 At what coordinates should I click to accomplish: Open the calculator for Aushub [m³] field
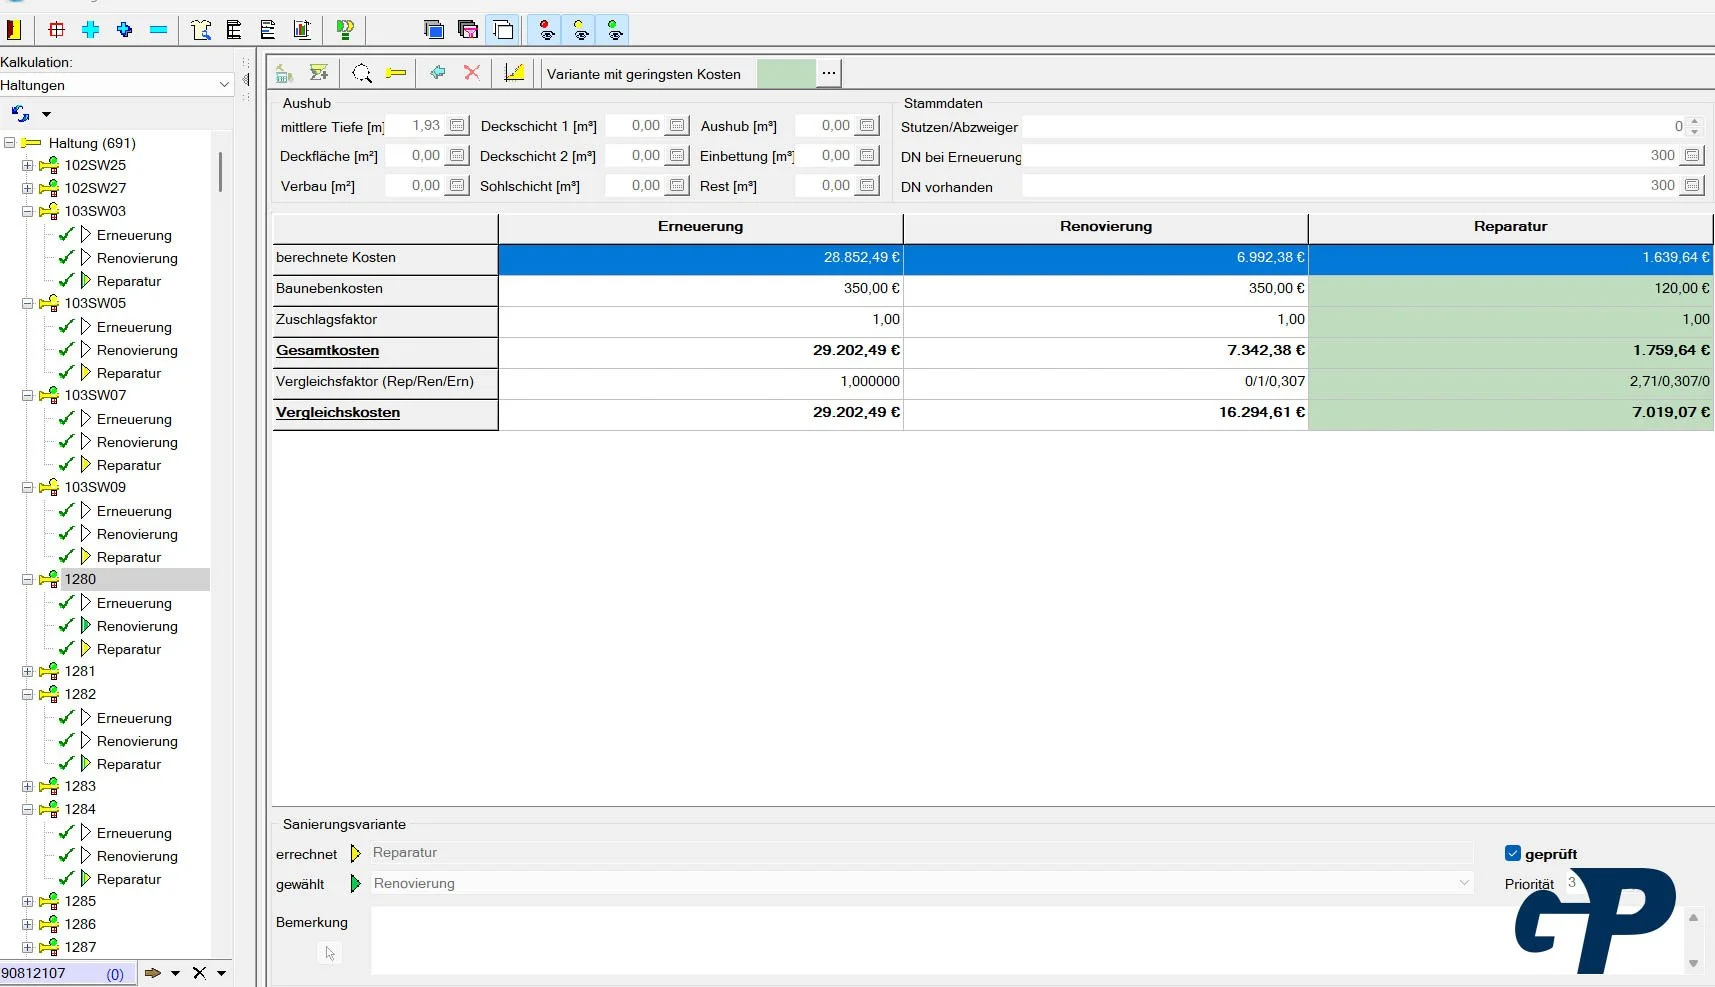click(867, 126)
